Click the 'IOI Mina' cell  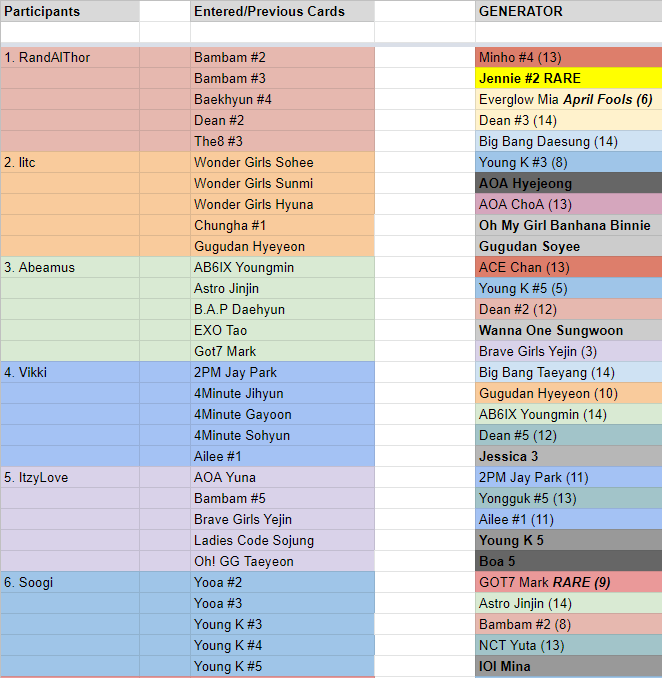[569, 666]
